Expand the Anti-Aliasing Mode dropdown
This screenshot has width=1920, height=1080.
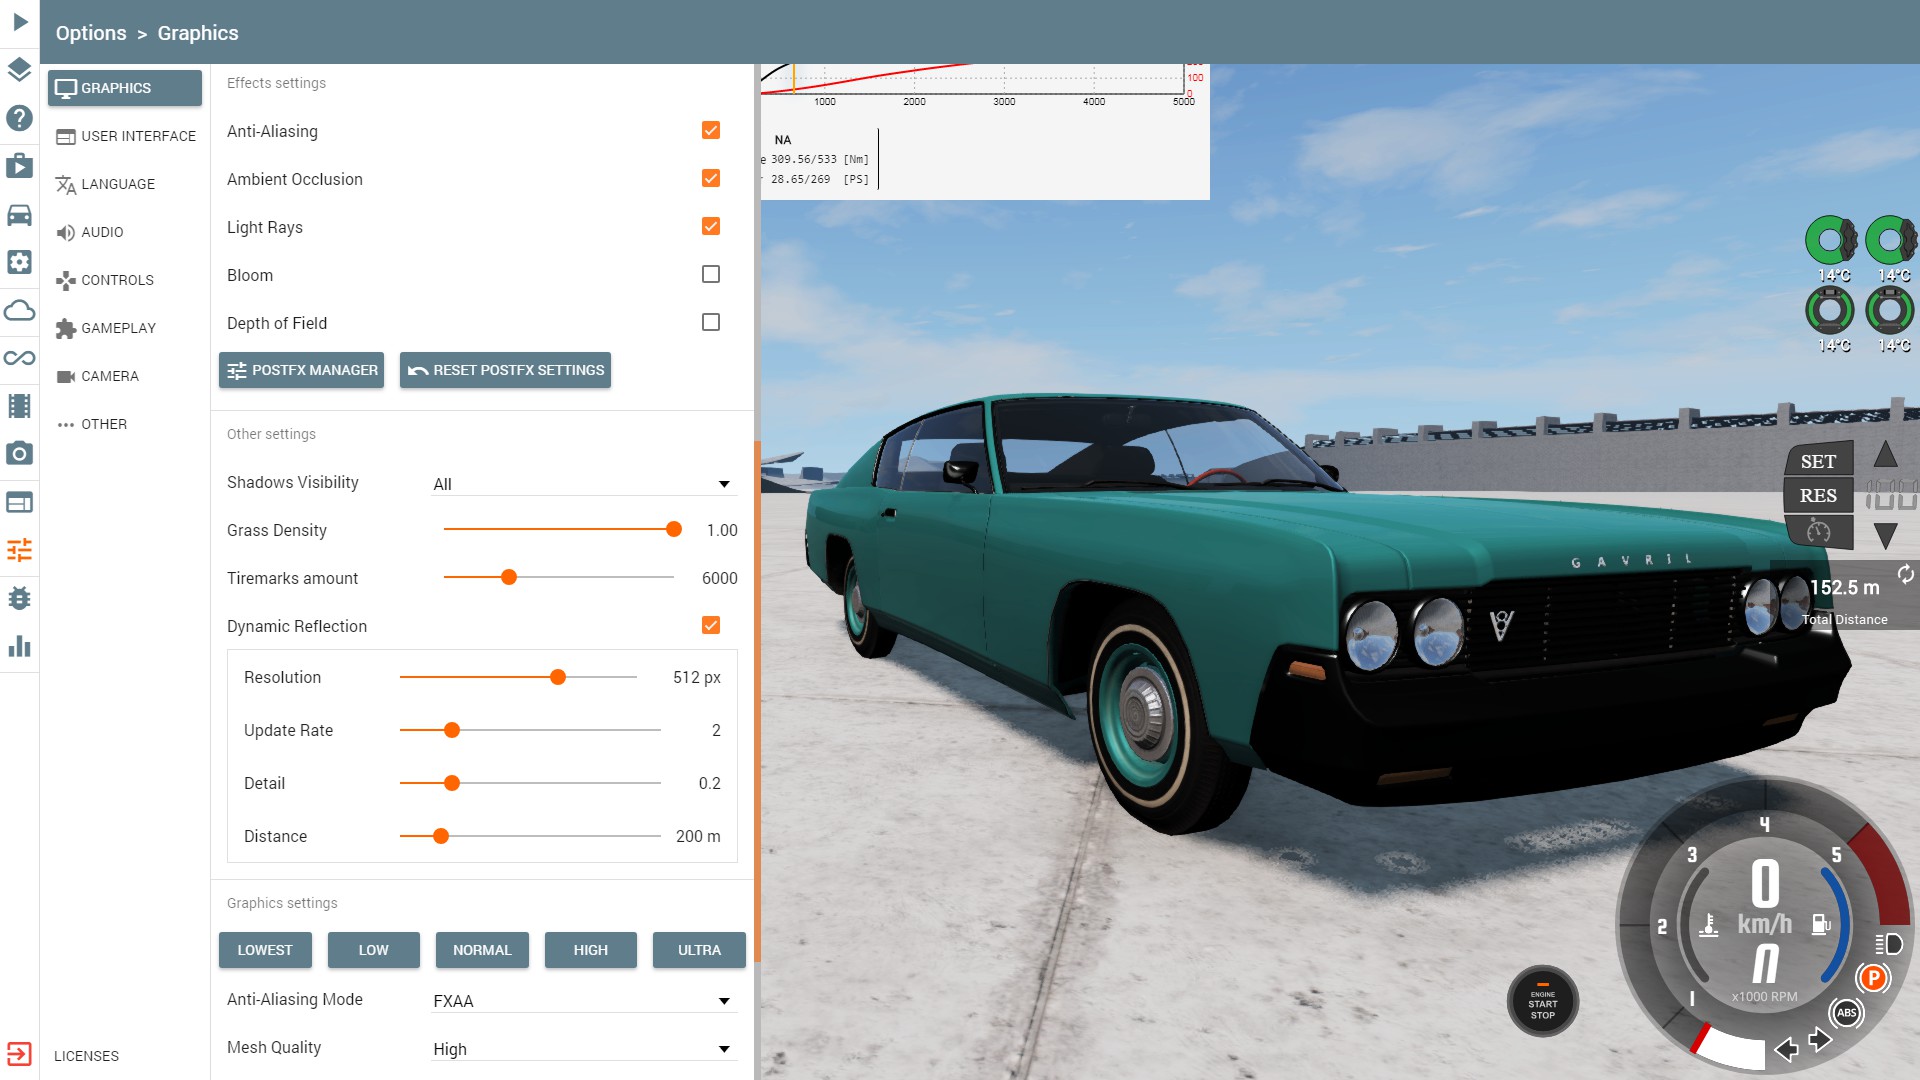[x=583, y=1001]
